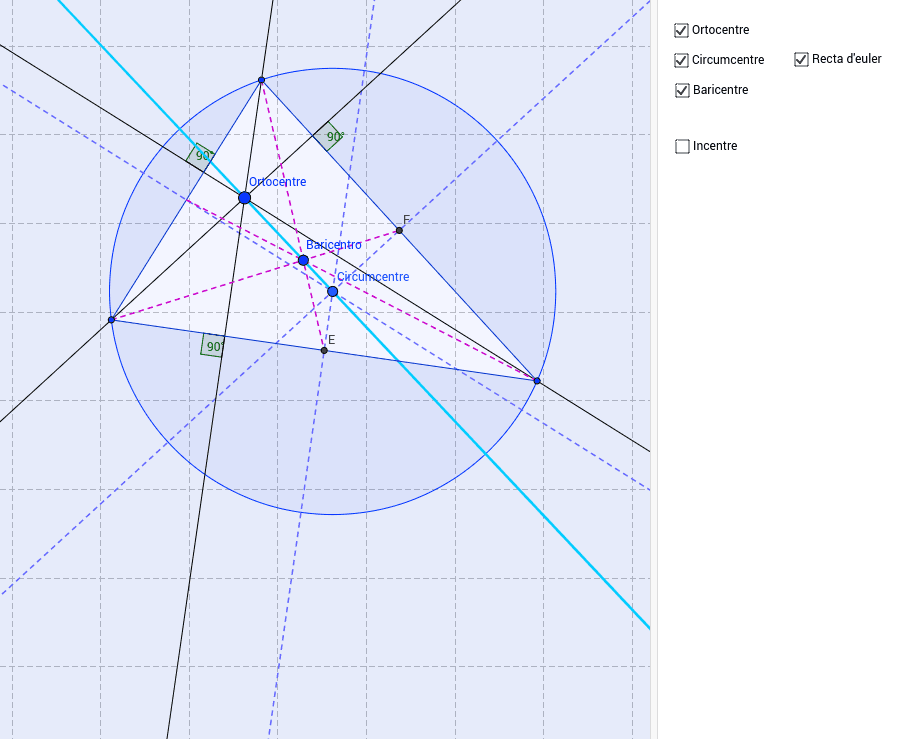
Task: Uncheck the Ortocentre checkbox
Action: coord(681,30)
